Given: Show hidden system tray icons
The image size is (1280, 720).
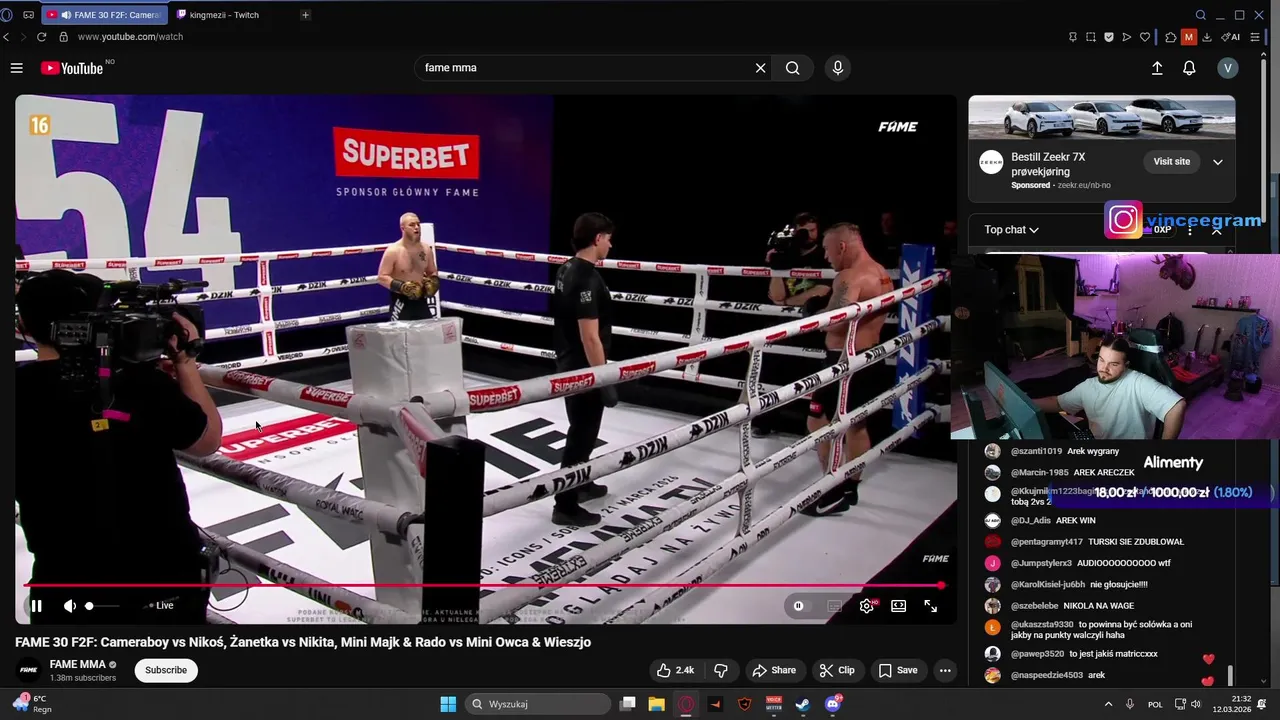Looking at the screenshot, I should pyautogui.click(x=1108, y=704).
